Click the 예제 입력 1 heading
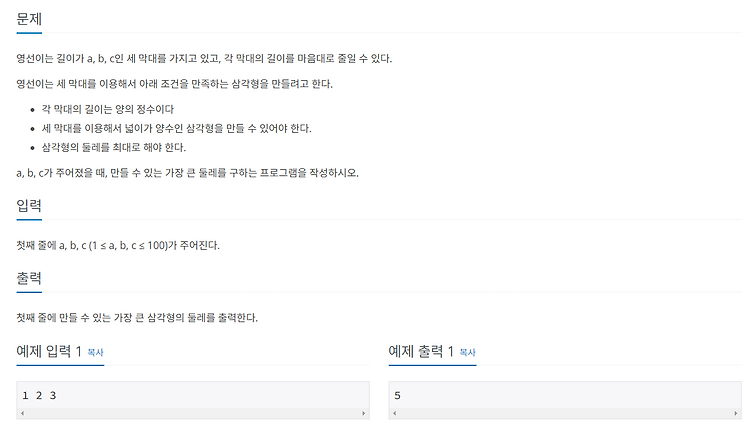The image size is (750, 427). pyautogui.click(x=49, y=351)
